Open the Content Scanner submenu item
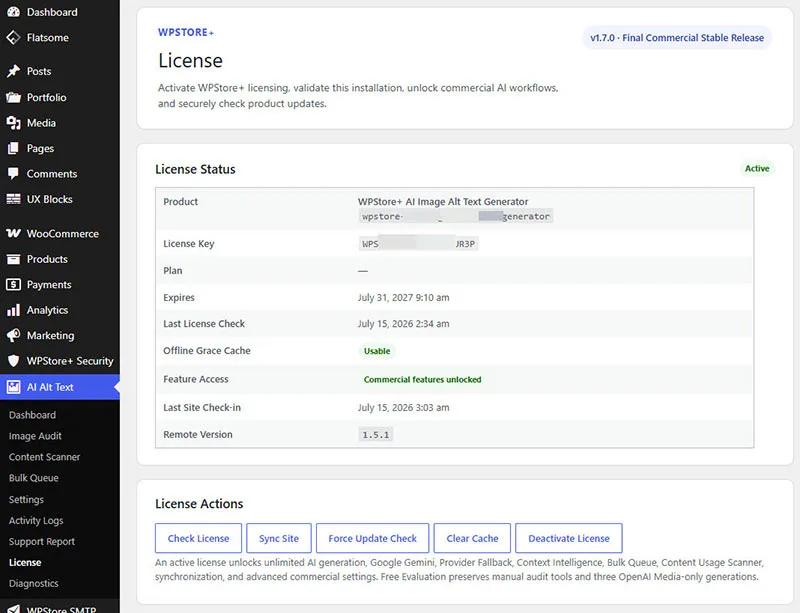The width and height of the screenshot is (800, 613). click(x=44, y=457)
